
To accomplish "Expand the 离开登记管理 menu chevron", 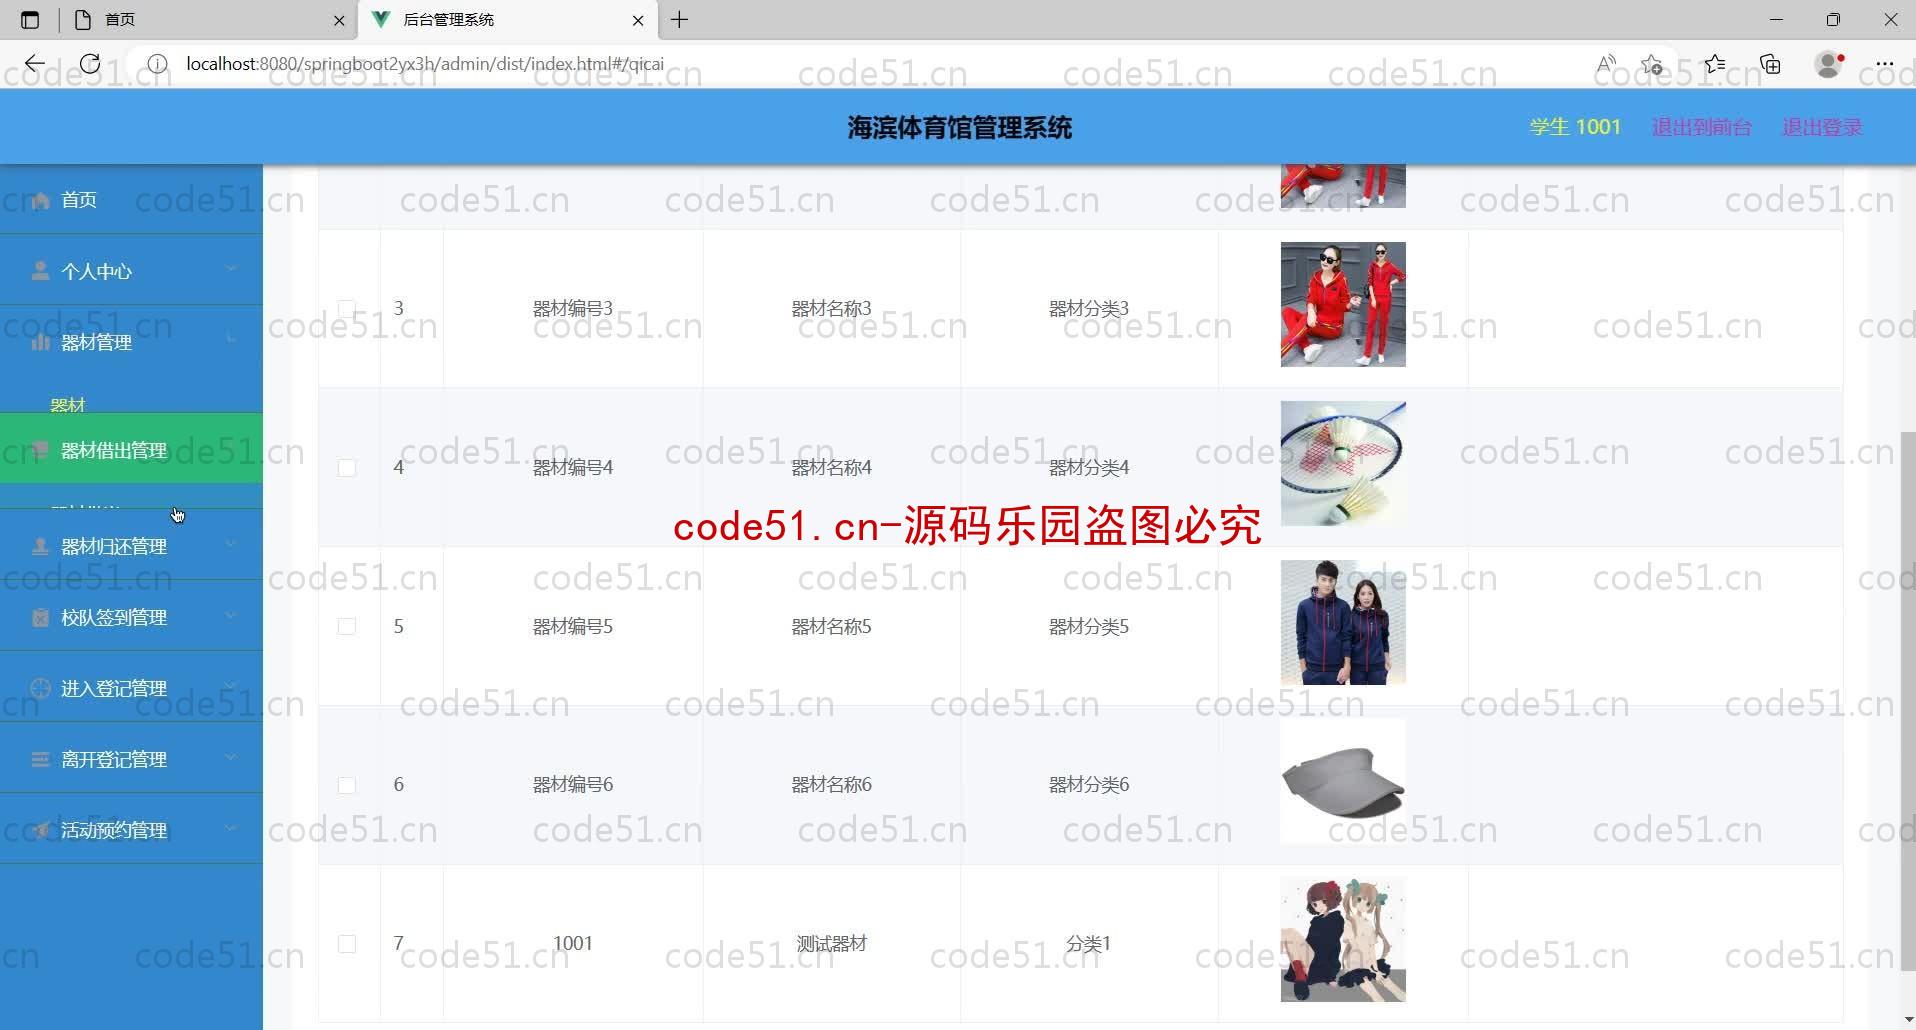I will [x=231, y=757].
